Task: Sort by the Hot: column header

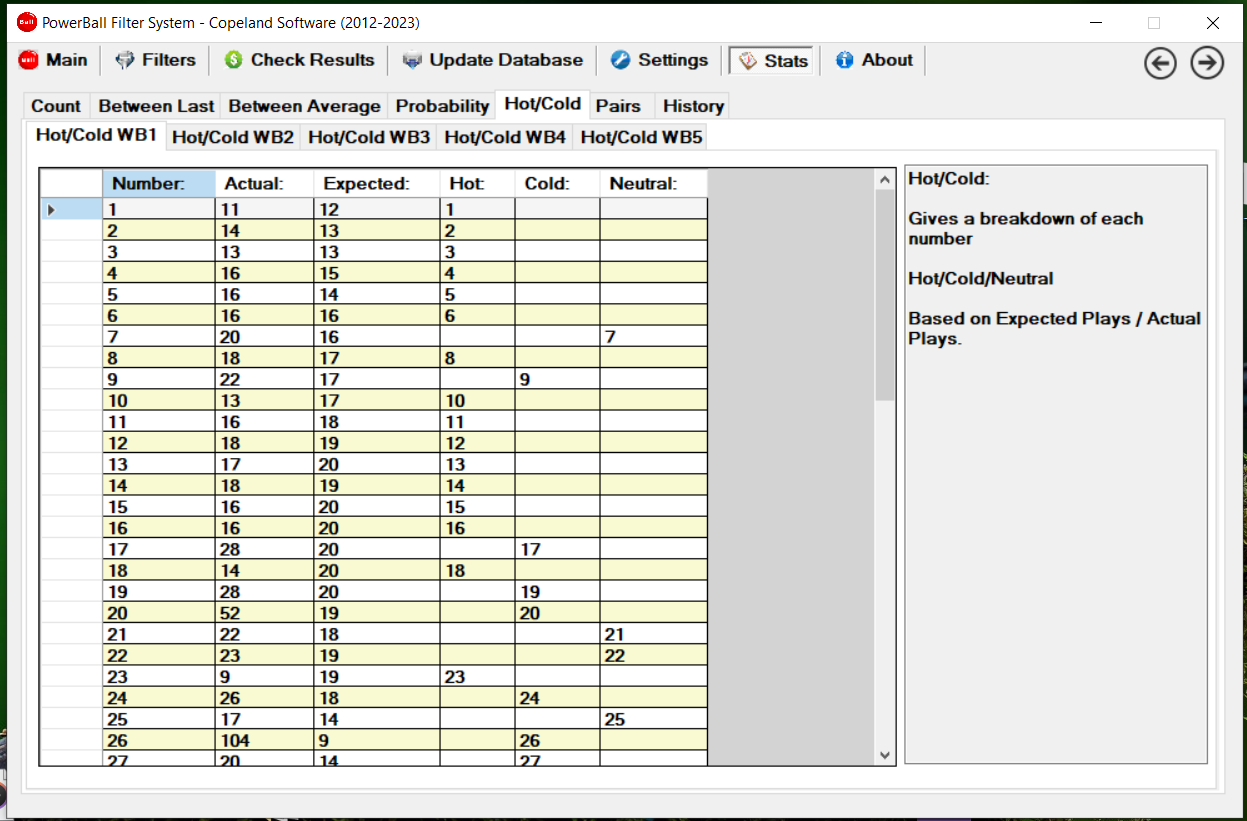Action: click(x=477, y=184)
